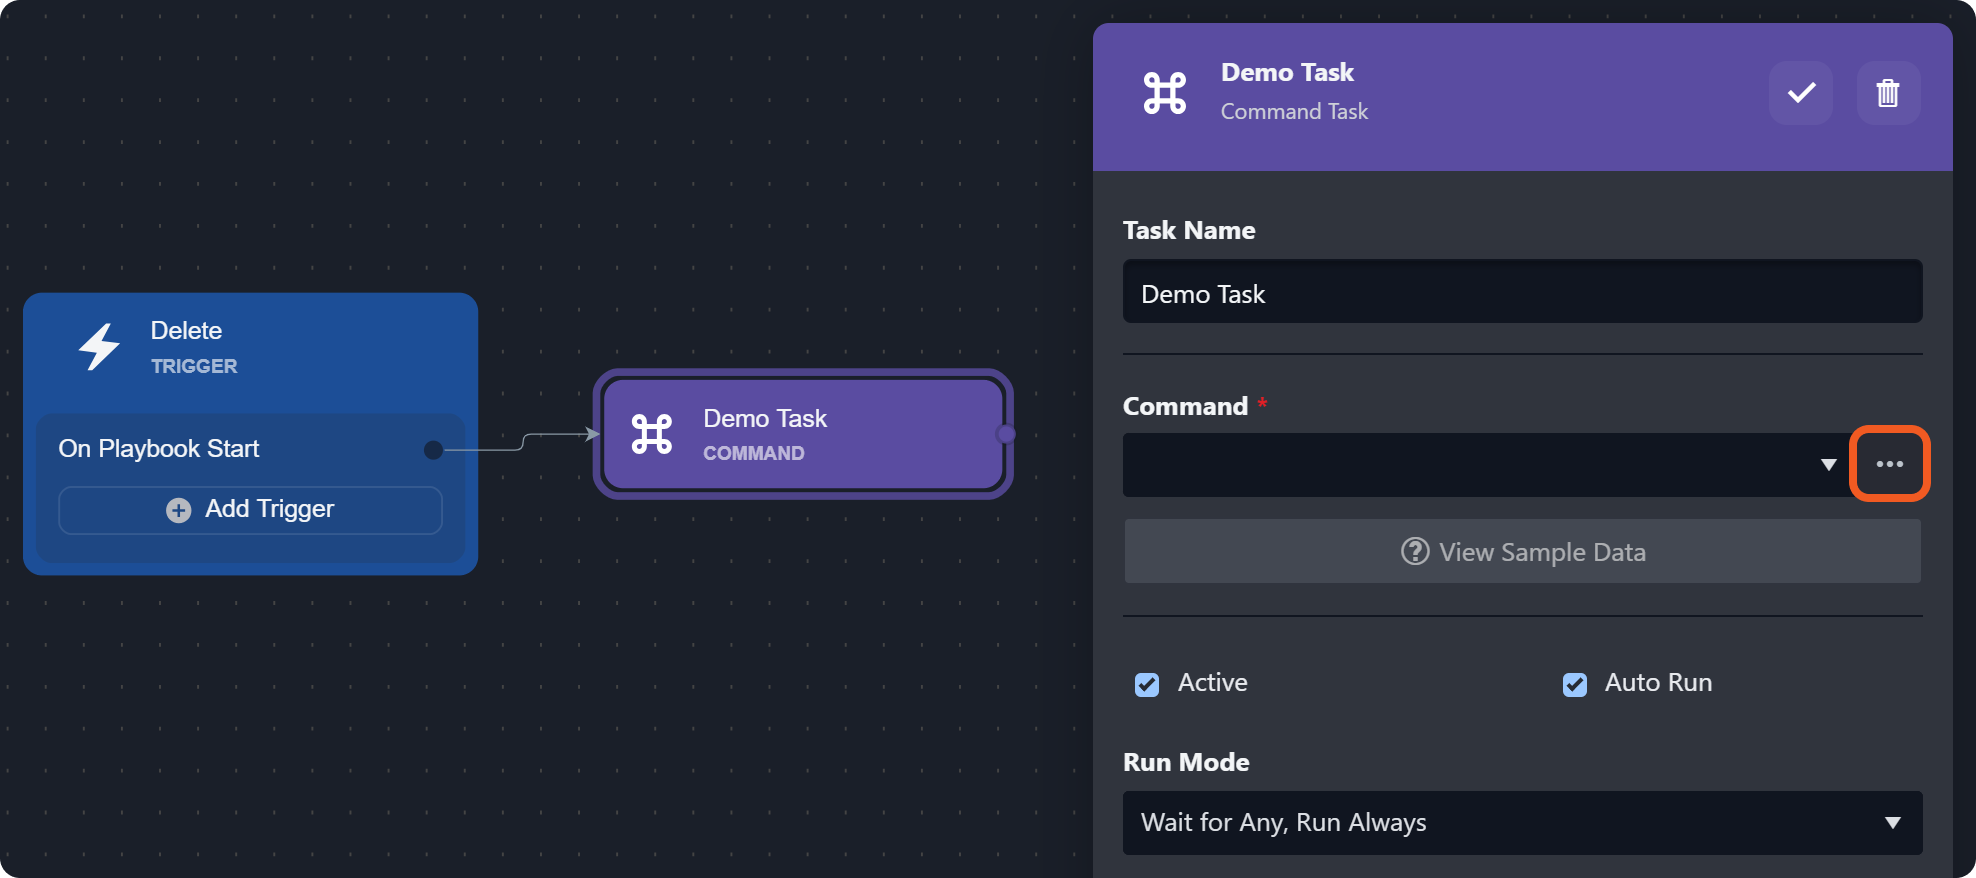Click the On Playbook Start output connector dot

point(433,450)
